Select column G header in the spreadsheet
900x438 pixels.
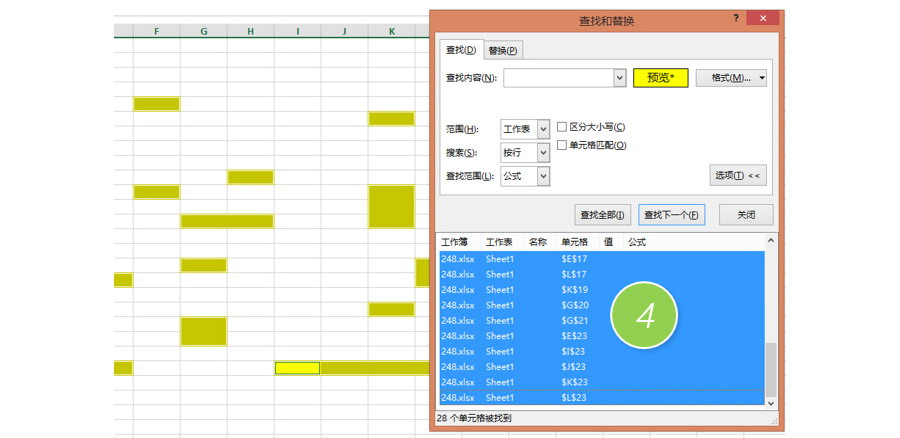coord(204,32)
